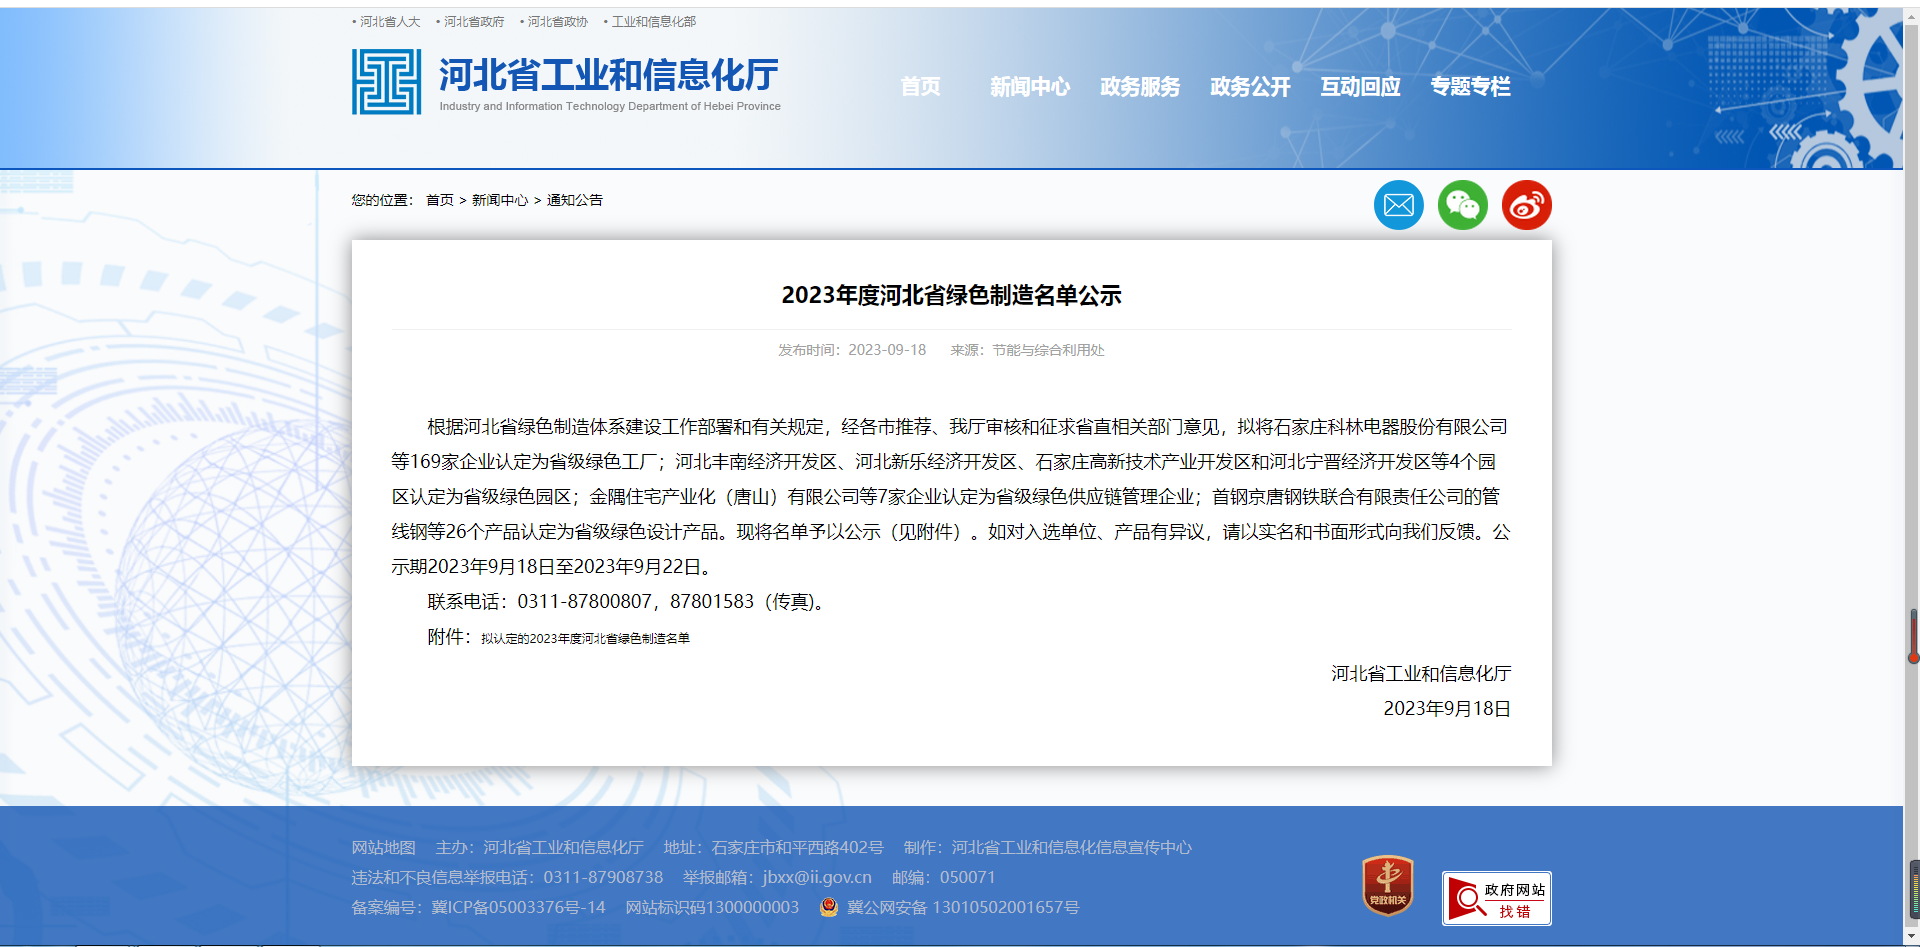The height and width of the screenshot is (947, 1920).
Task: Open the 网站地图 site map link
Action: 386,847
